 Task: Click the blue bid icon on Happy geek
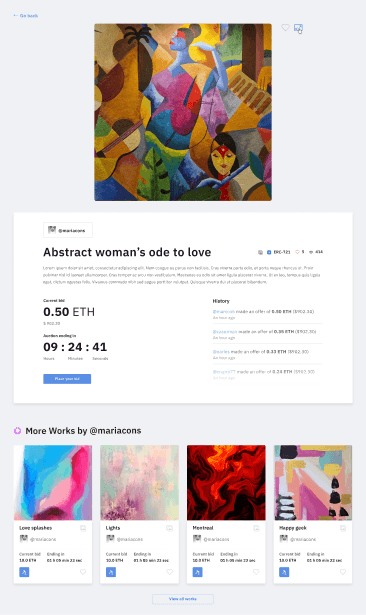(284, 572)
